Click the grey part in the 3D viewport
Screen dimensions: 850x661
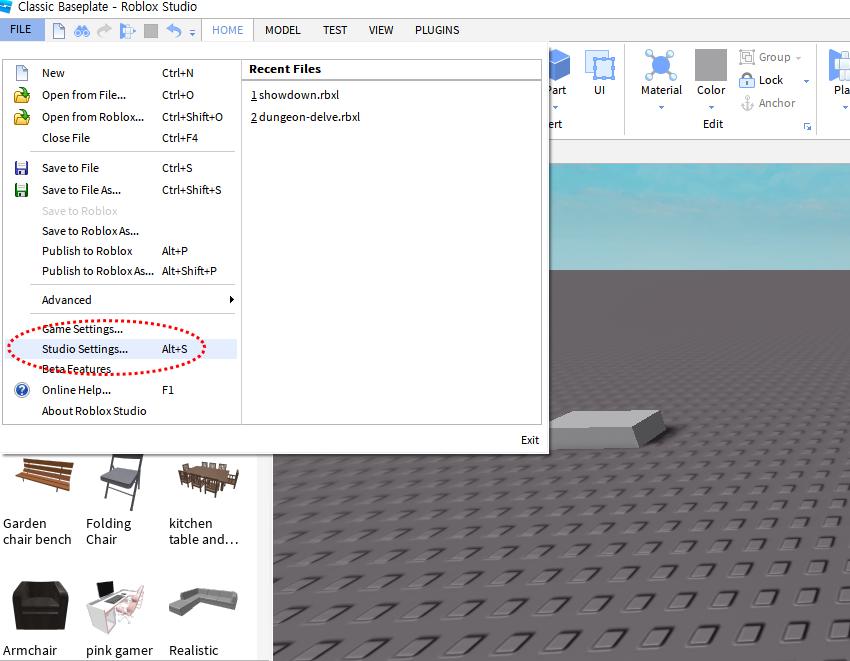[607, 428]
